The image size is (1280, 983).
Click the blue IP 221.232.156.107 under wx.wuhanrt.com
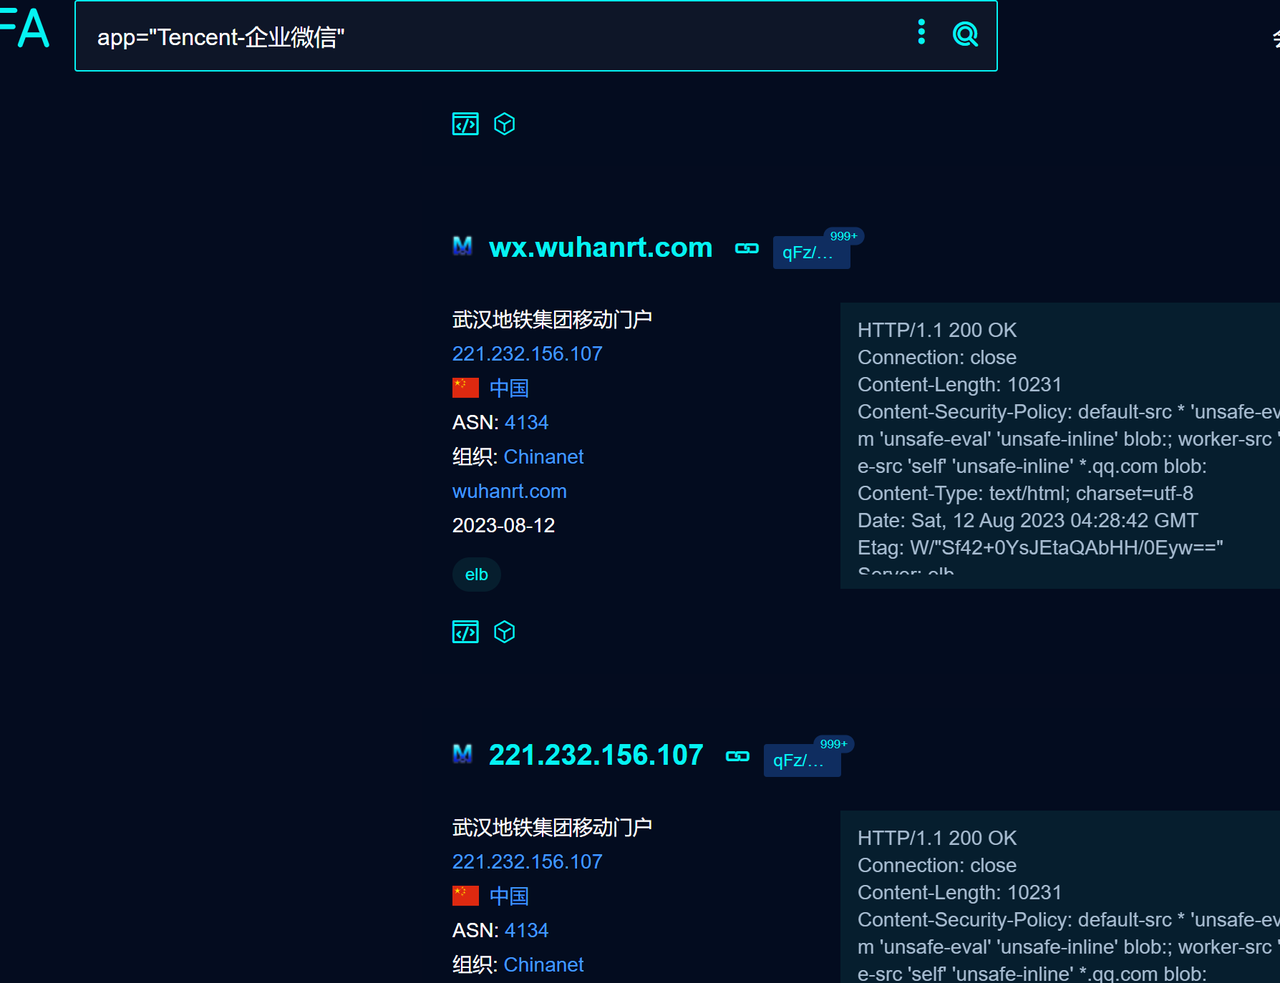pos(527,354)
